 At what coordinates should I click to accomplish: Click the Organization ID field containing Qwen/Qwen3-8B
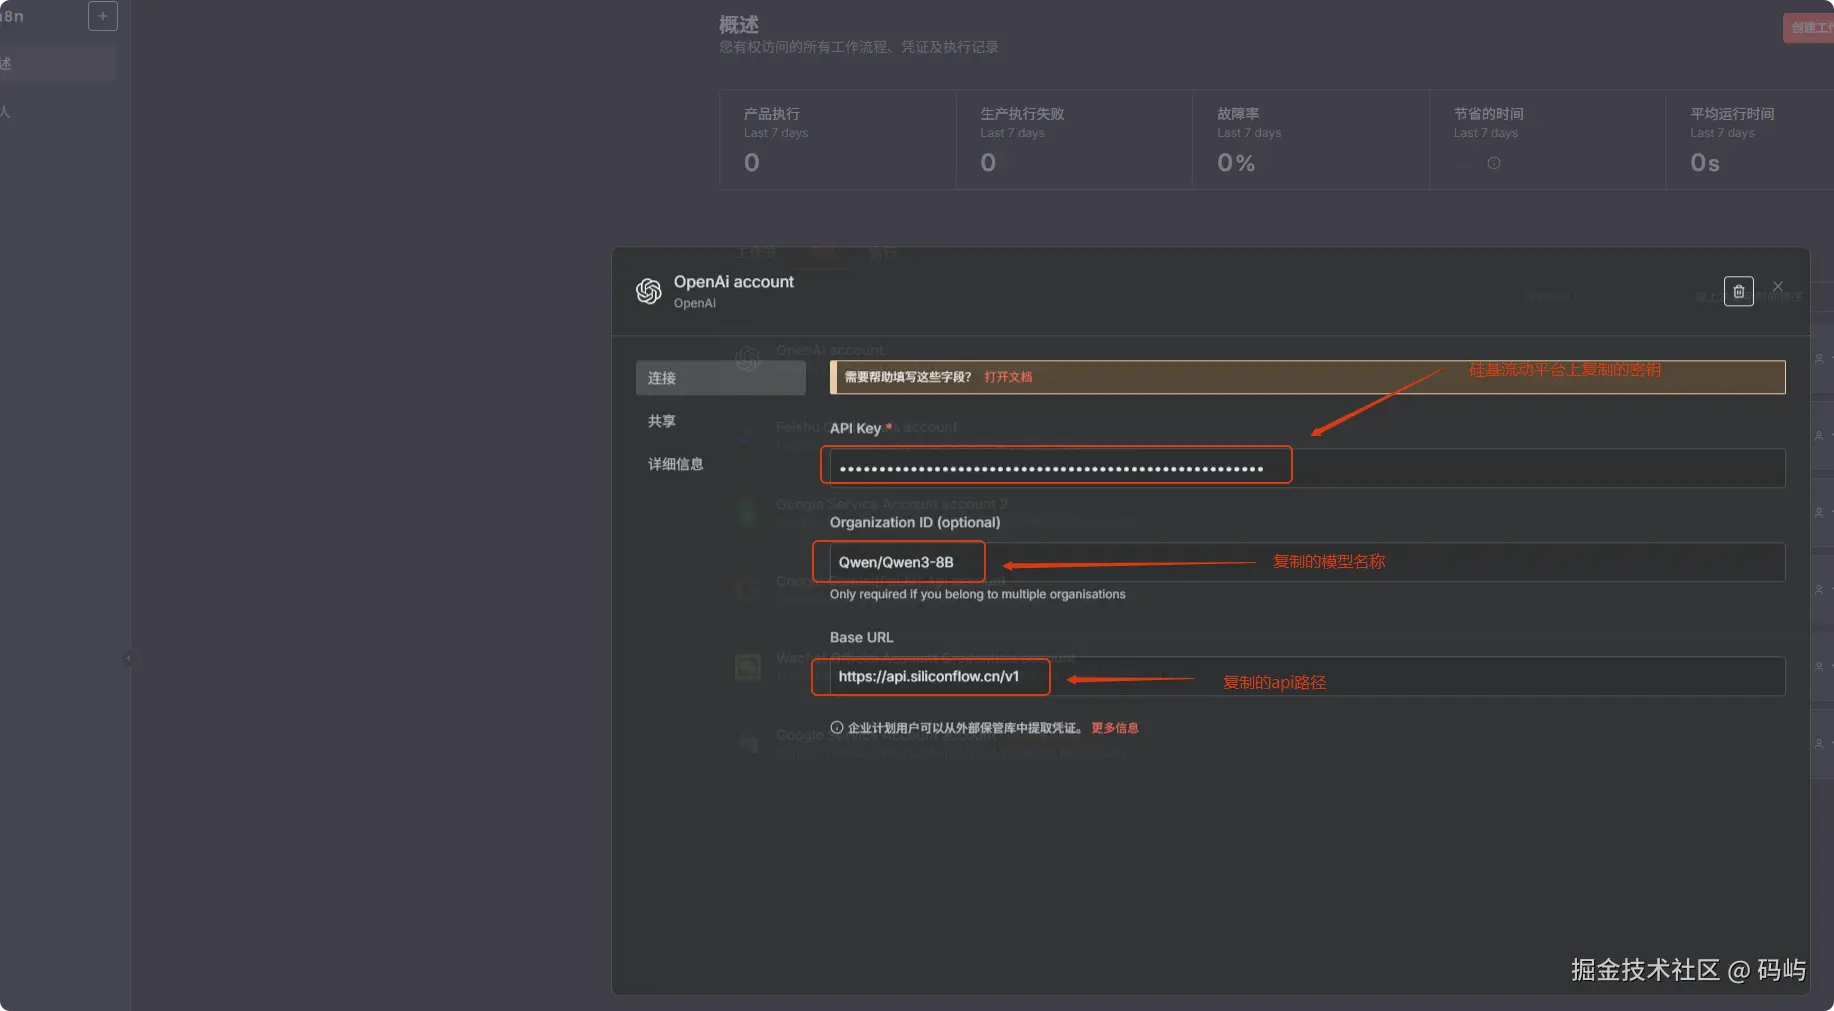[x=1307, y=562]
